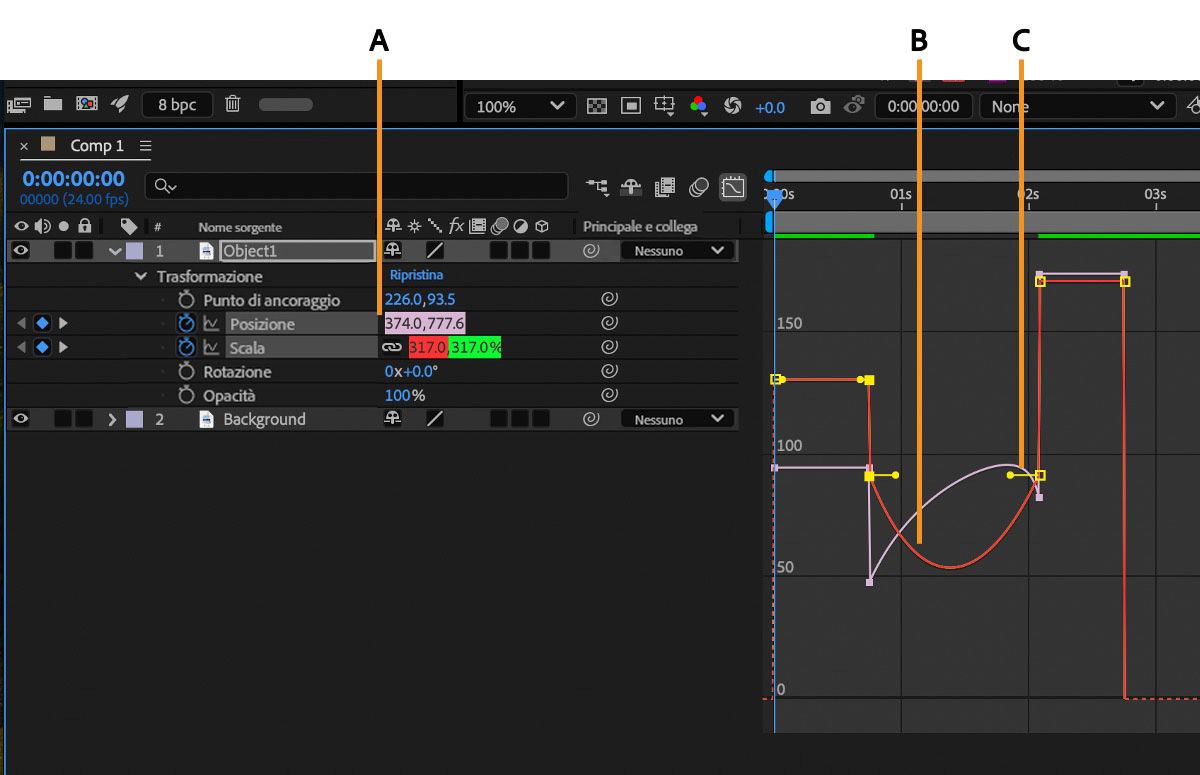Screen dimensions: 1200x775
Task: Open the timeline panel menu
Action: point(146,145)
